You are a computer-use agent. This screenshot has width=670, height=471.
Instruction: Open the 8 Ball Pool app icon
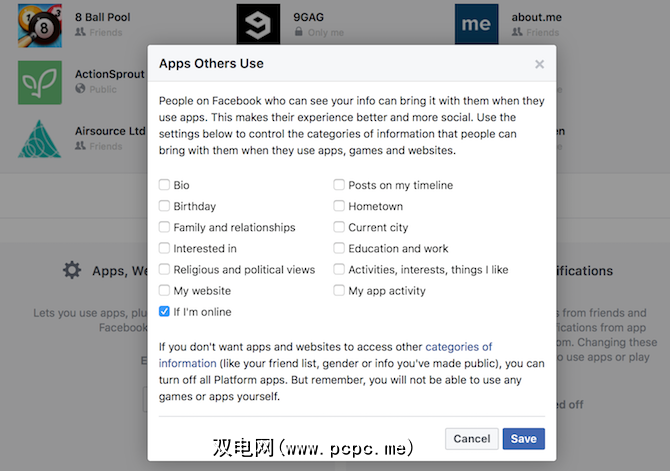coord(40,25)
